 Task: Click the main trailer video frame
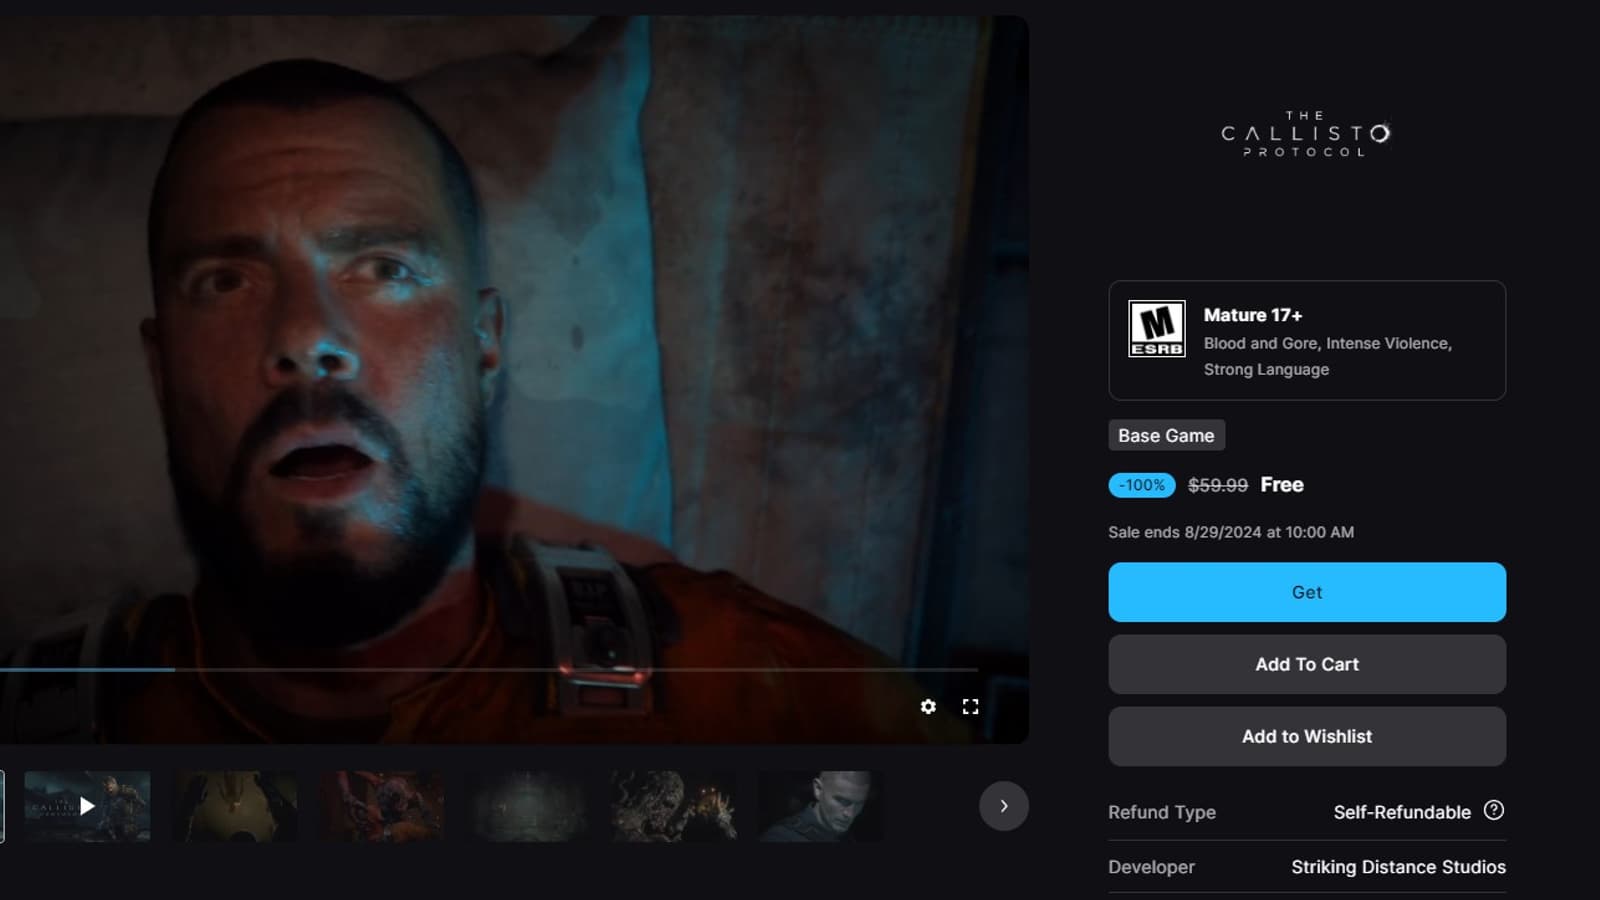pyautogui.click(x=514, y=379)
